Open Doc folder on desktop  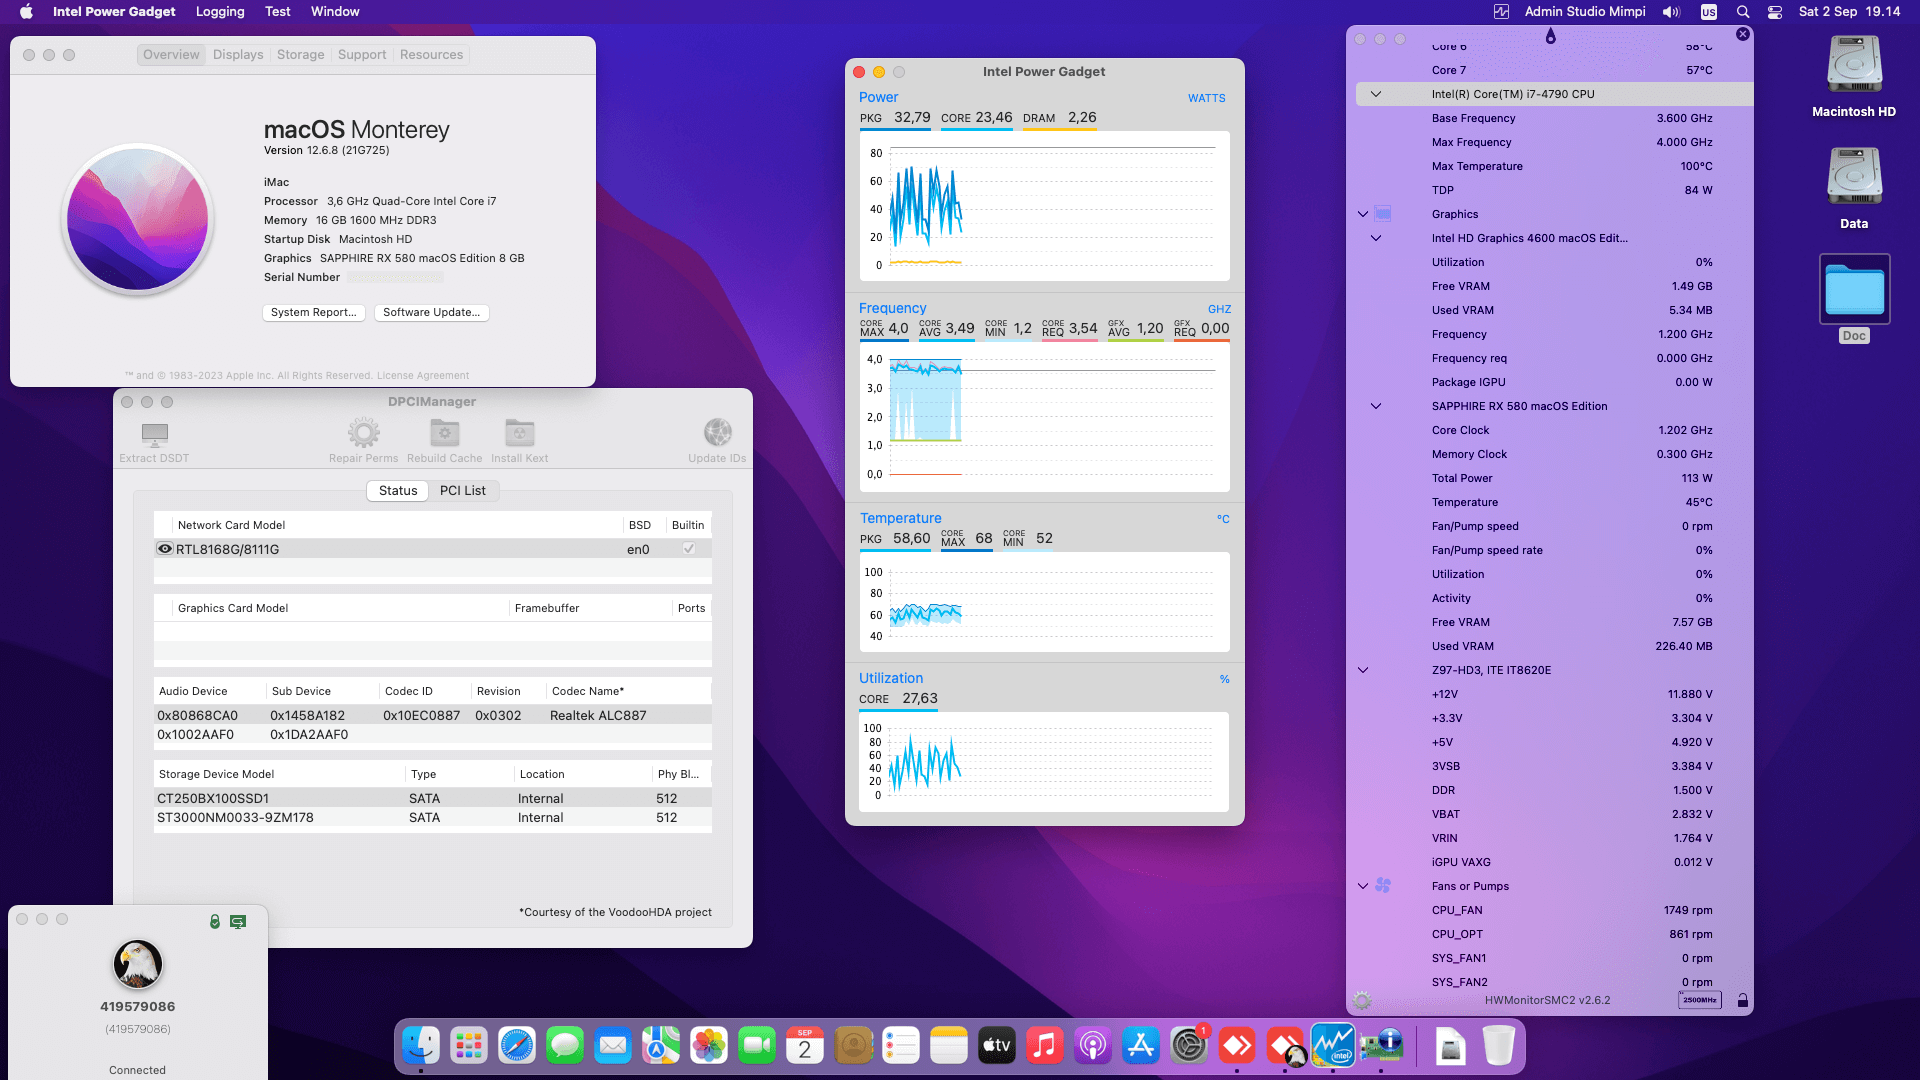pos(1854,289)
